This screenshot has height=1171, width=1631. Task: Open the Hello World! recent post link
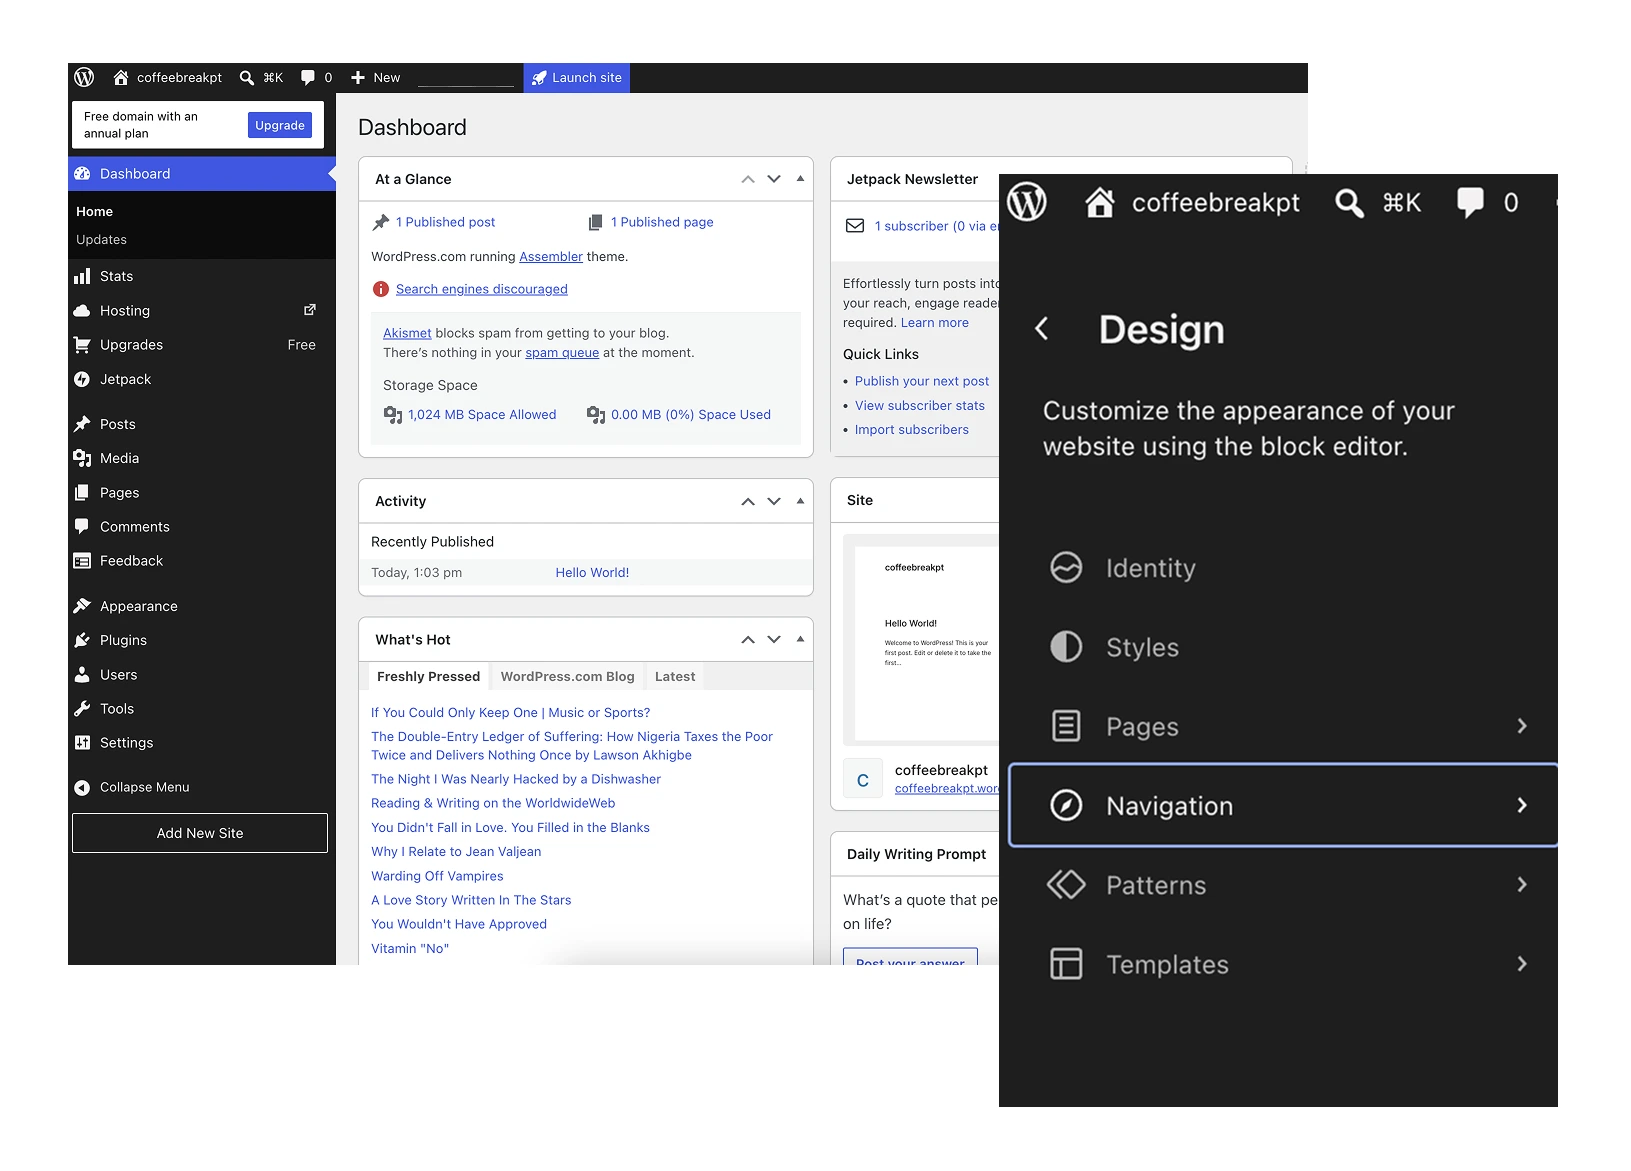[x=592, y=572]
